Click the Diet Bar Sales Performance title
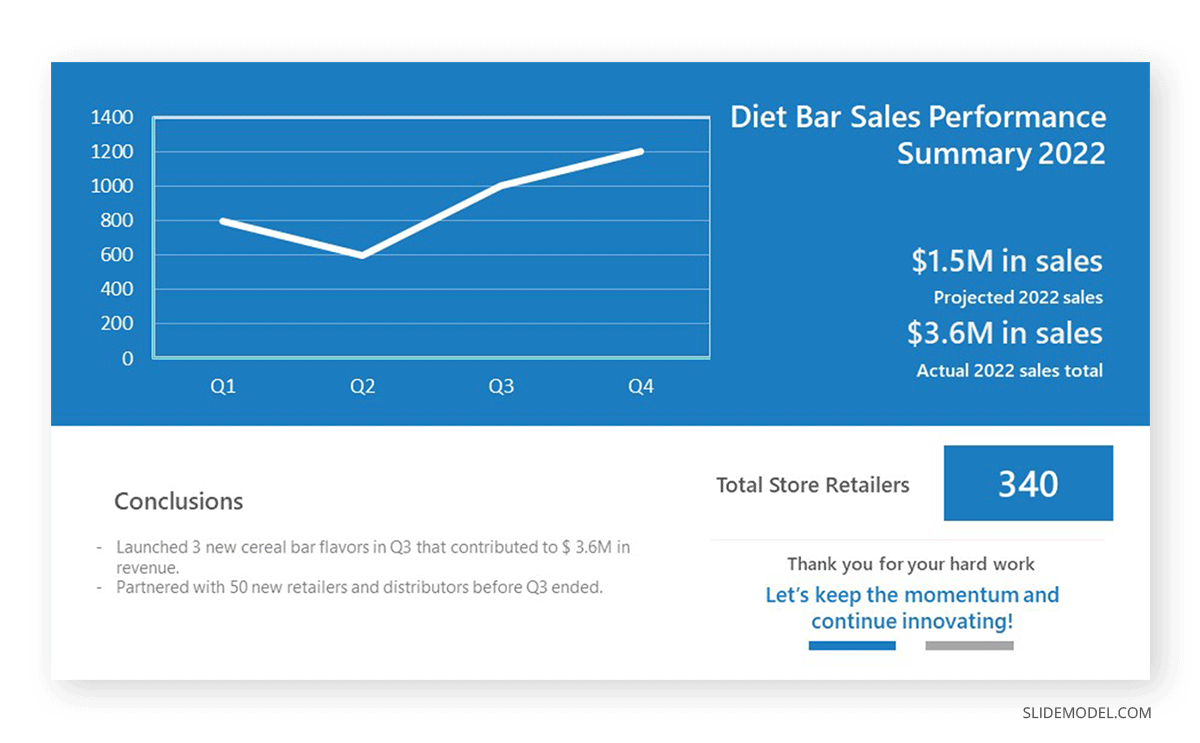1200x743 pixels. [x=918, y=135]
